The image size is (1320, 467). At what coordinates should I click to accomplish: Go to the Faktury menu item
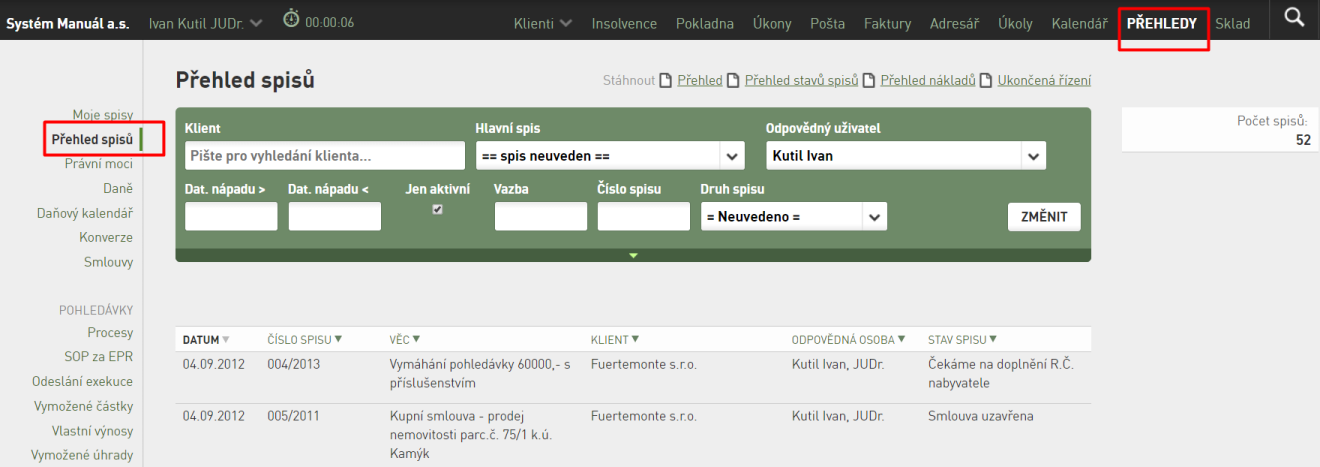887,23
